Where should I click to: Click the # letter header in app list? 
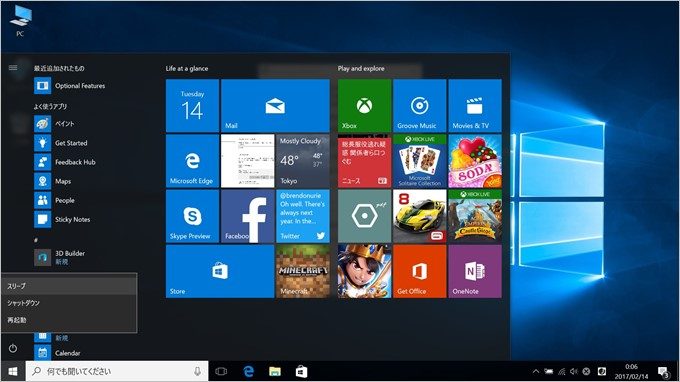[36, 240]
